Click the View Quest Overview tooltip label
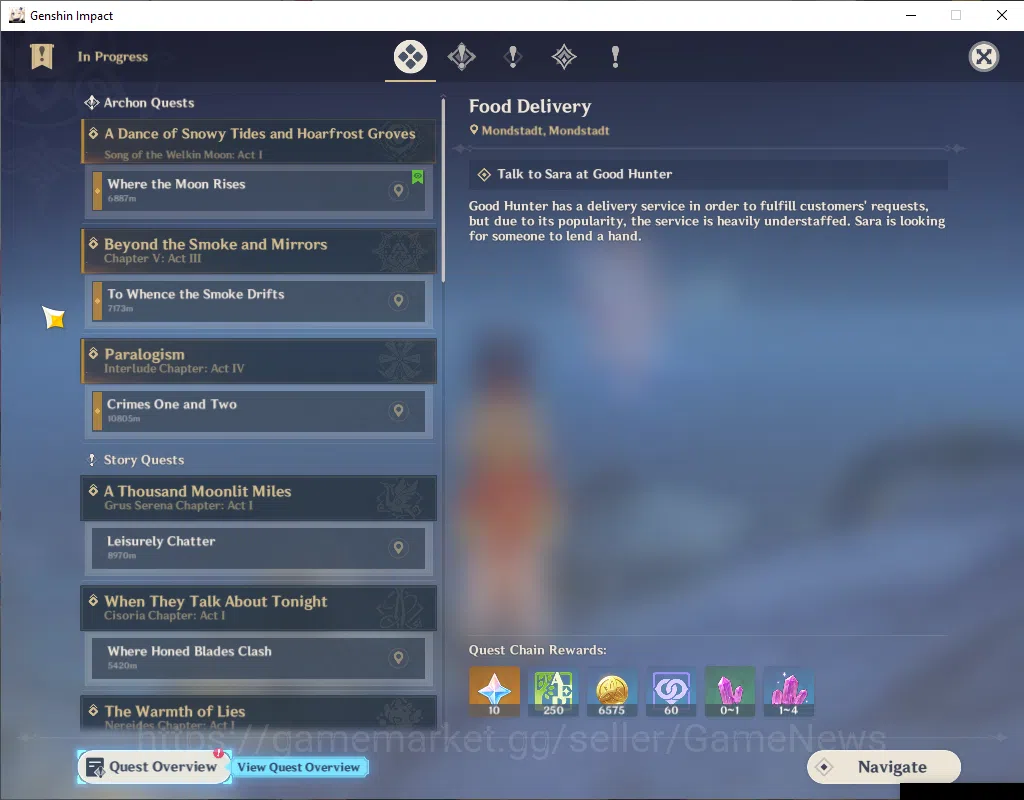This screenshot has width=1024, height=800. pyautogui.click(x=298, y=767)
